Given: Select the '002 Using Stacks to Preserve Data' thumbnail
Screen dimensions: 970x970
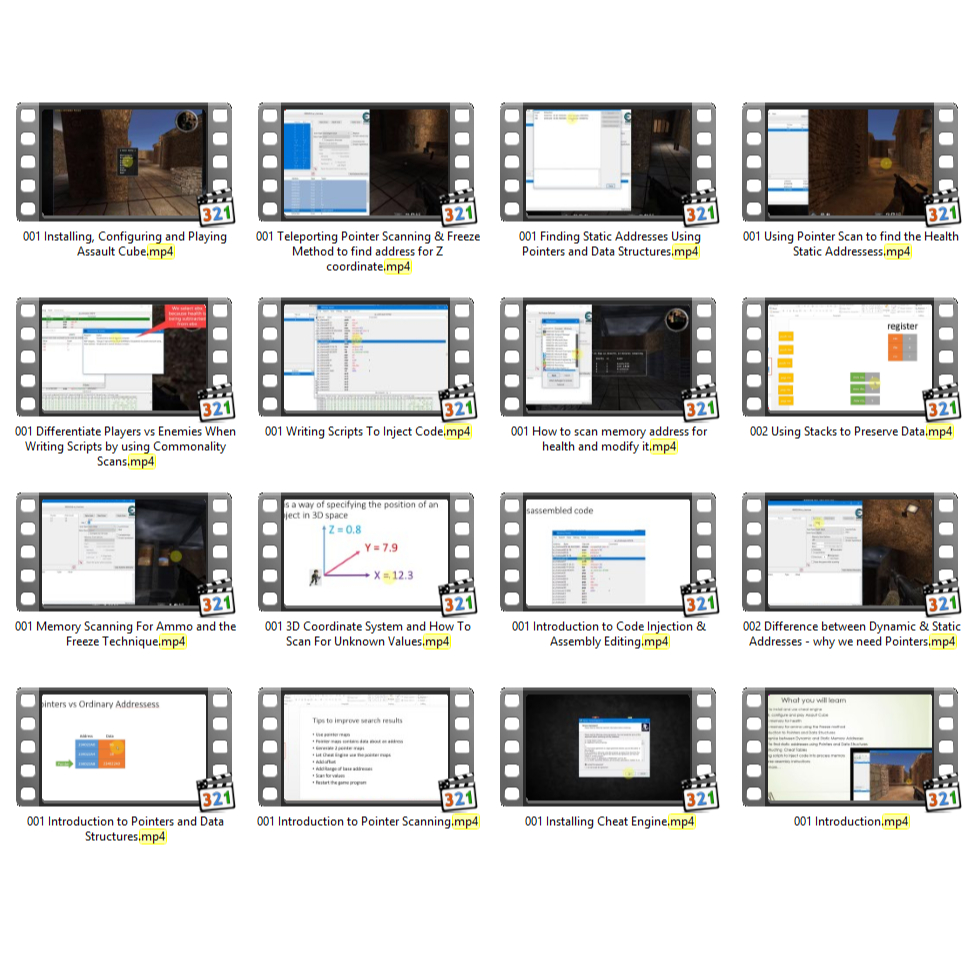Looking at the screenshot, I should point(850,356).
